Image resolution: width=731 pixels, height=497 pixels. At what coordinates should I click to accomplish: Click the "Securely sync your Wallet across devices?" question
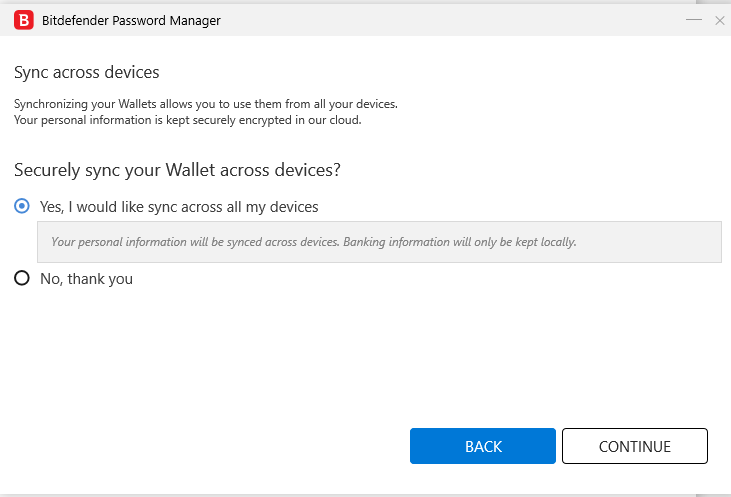tap(177, 170)
